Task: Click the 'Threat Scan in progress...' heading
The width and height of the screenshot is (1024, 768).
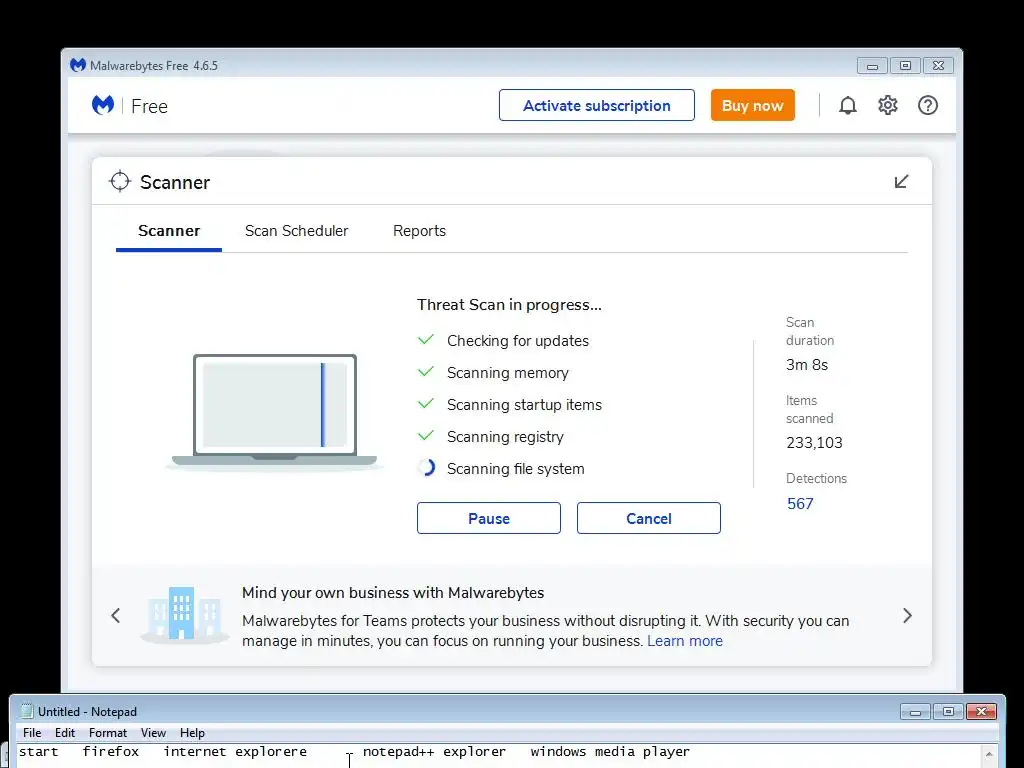Action: coord(509,305)
